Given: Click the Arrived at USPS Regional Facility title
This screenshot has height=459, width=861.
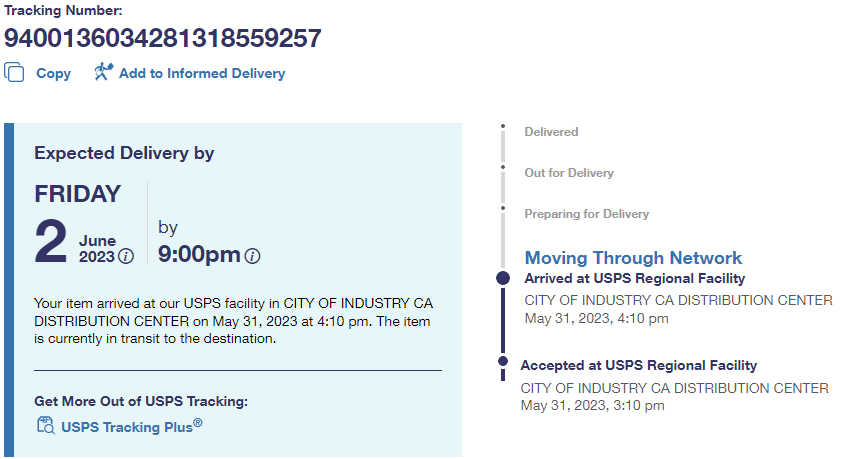Looking at the screenshot, I should coord(634,279).
